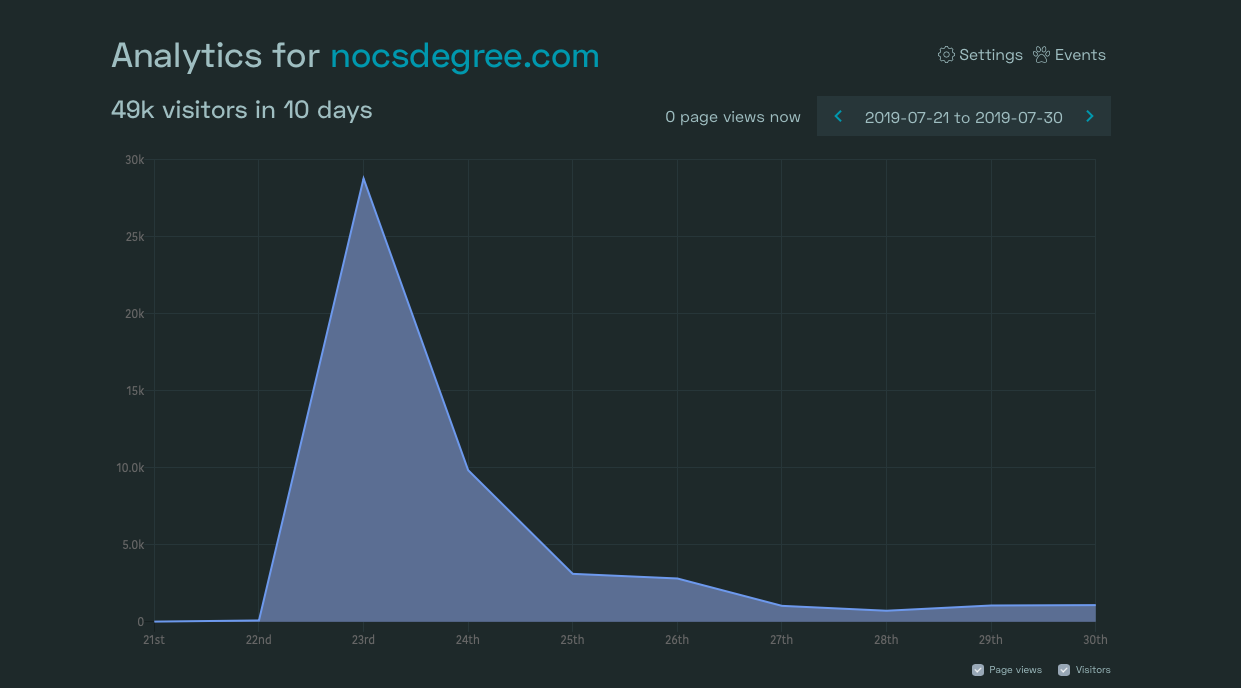This screenshot has width=1241, height=688.
Task: Click the '24th' x-axis label
Action: tap(468, 640)
